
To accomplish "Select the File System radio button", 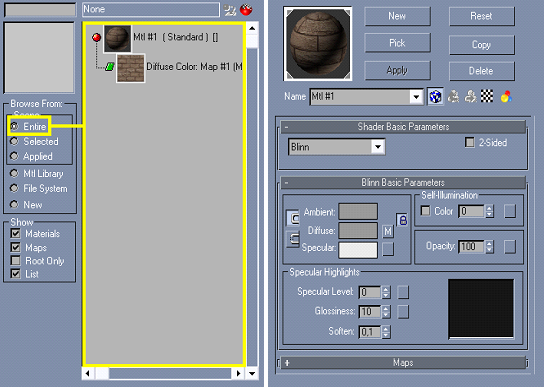I will tap(14, 188).
